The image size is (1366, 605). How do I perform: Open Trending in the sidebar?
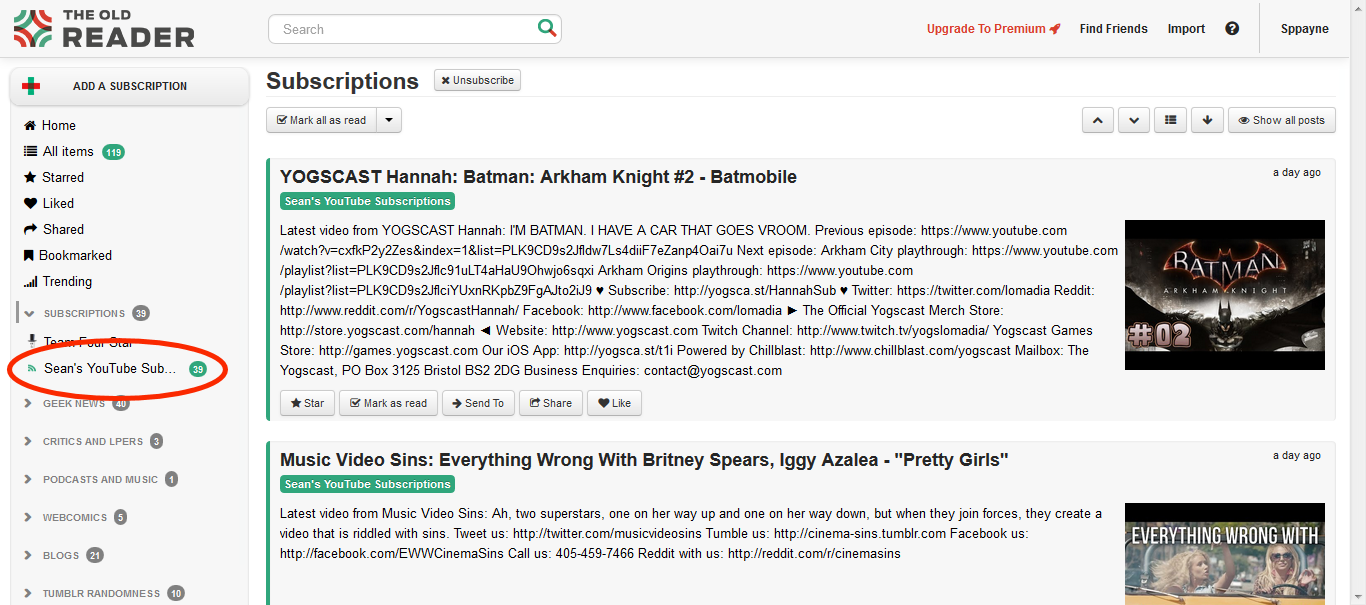click(x=58, y=281)
